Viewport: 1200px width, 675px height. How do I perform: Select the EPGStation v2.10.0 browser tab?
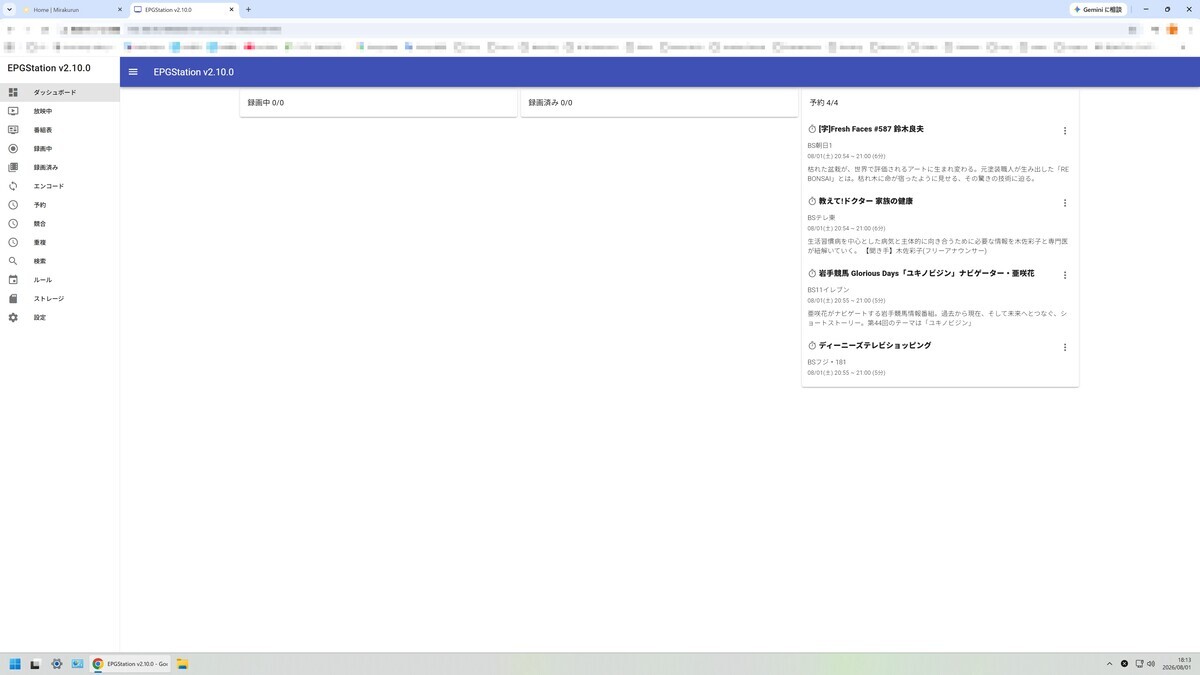185,9
